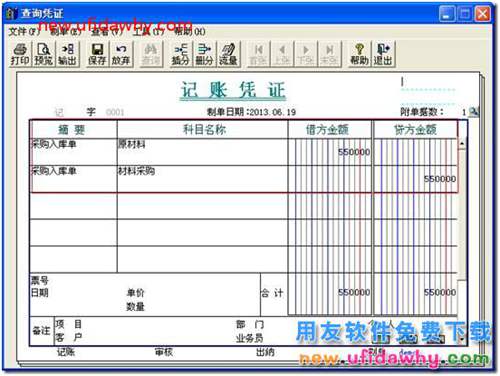Screen dimensions: 500x376
Task: Click debit amount 550000 in 原材料 row
Action: coord(354,152)
